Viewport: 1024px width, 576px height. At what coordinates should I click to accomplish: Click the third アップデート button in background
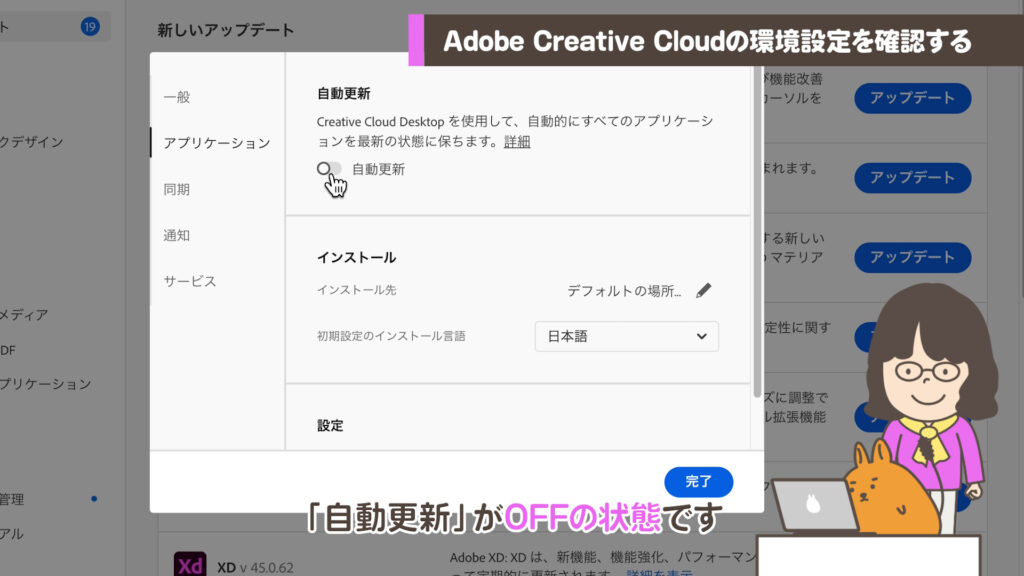pyautogui.click(x=912, y=257)
